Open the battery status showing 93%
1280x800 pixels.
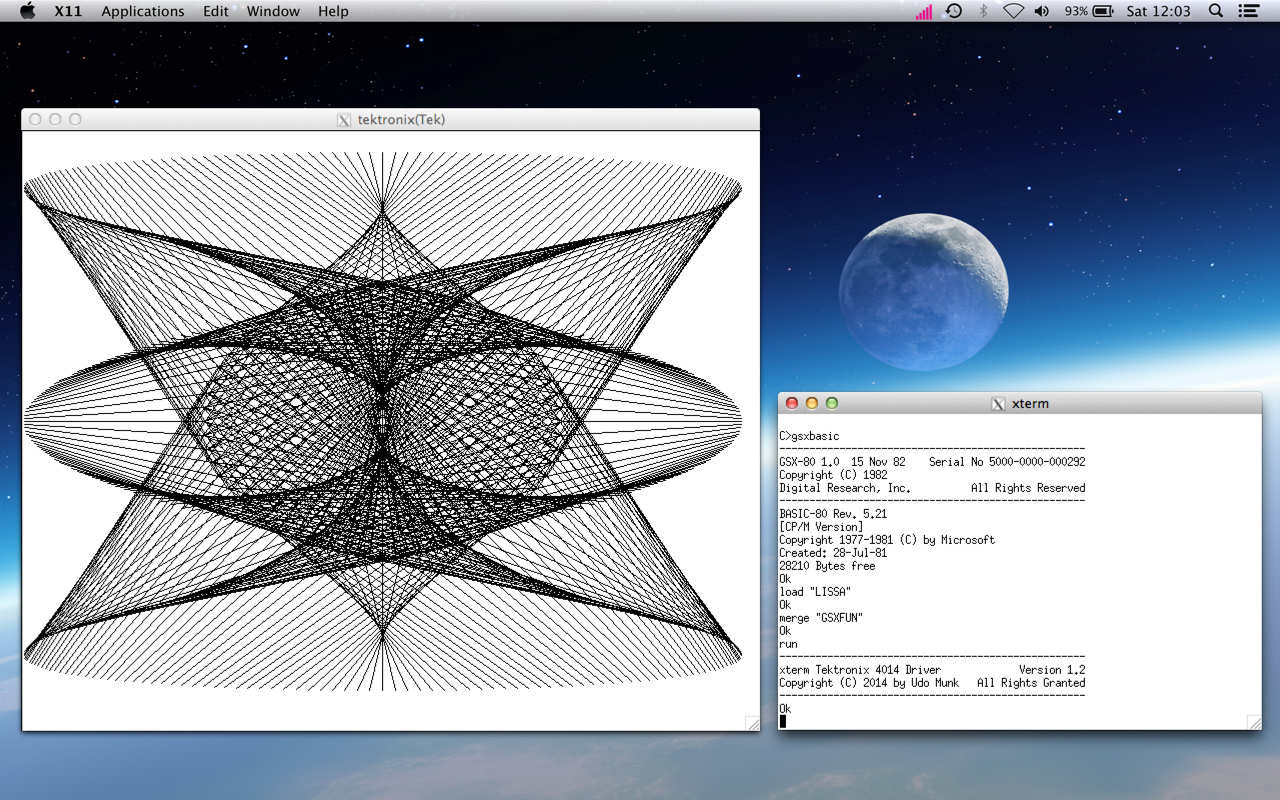1089,11
